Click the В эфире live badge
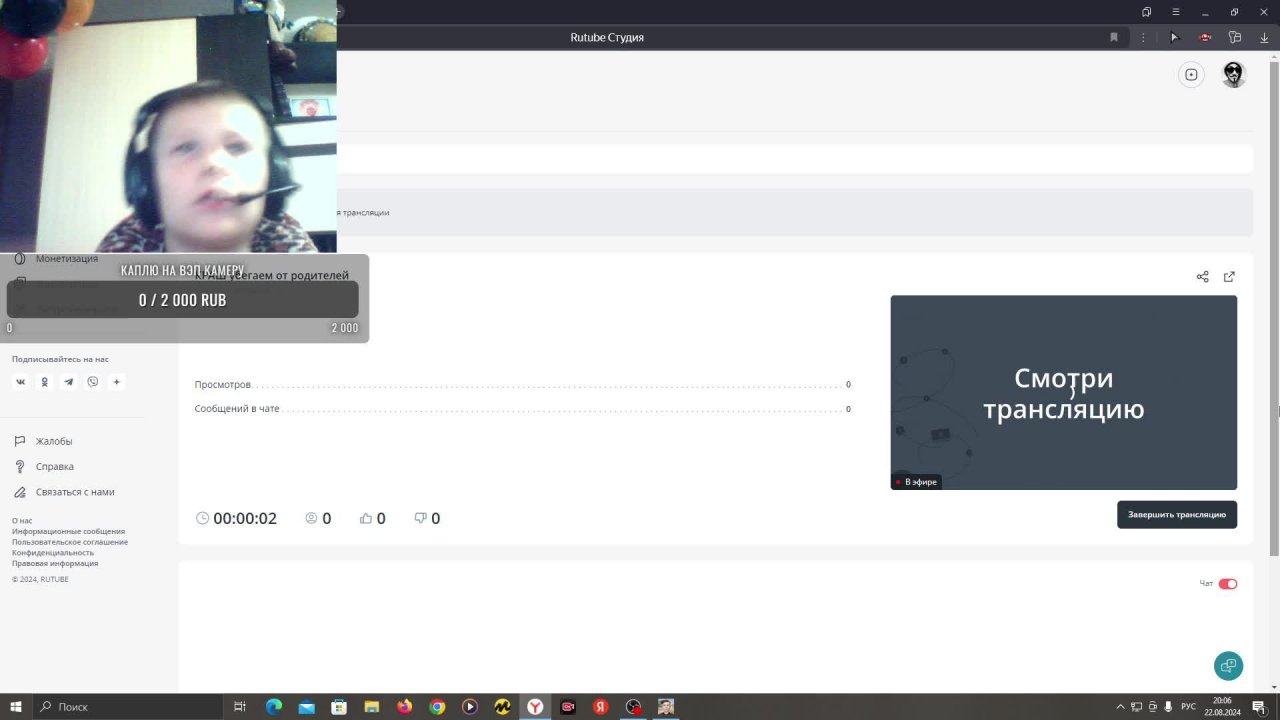 click(x=916, y=482)
